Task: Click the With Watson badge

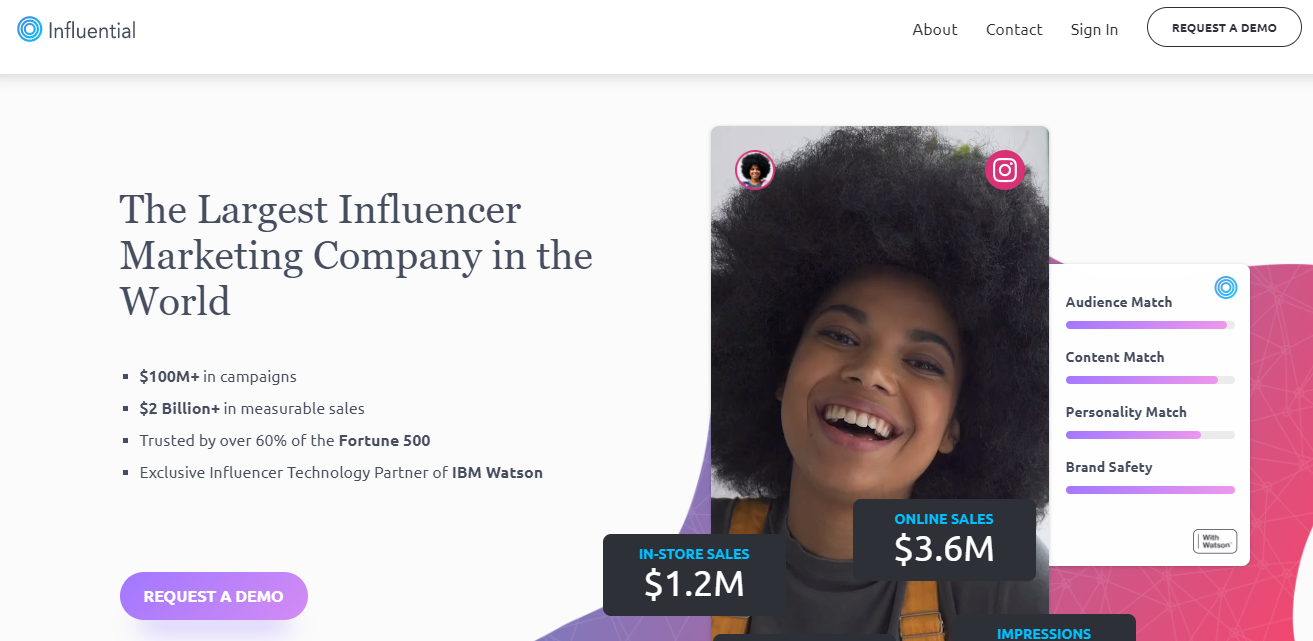Action: (x=1214, y=541)
